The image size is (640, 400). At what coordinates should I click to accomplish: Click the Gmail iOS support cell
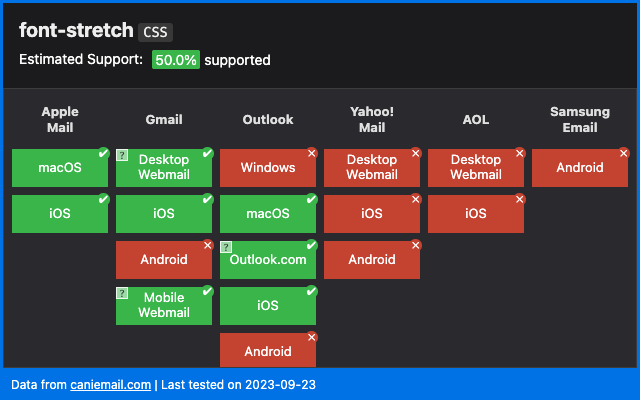click(164, 214)
